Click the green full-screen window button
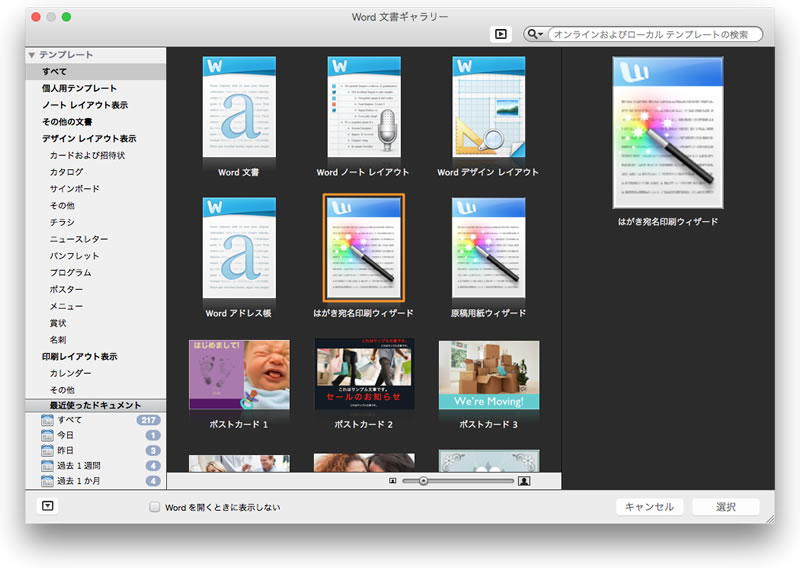The width and height of the screenshot is (800, 568). [x=66, y=17]
